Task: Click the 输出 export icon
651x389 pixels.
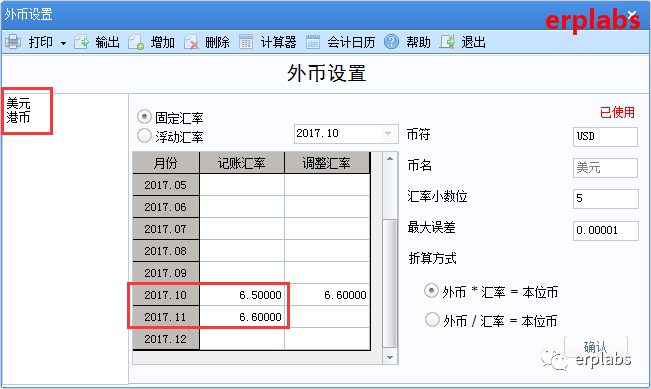Action: click(x=82, y=42)
